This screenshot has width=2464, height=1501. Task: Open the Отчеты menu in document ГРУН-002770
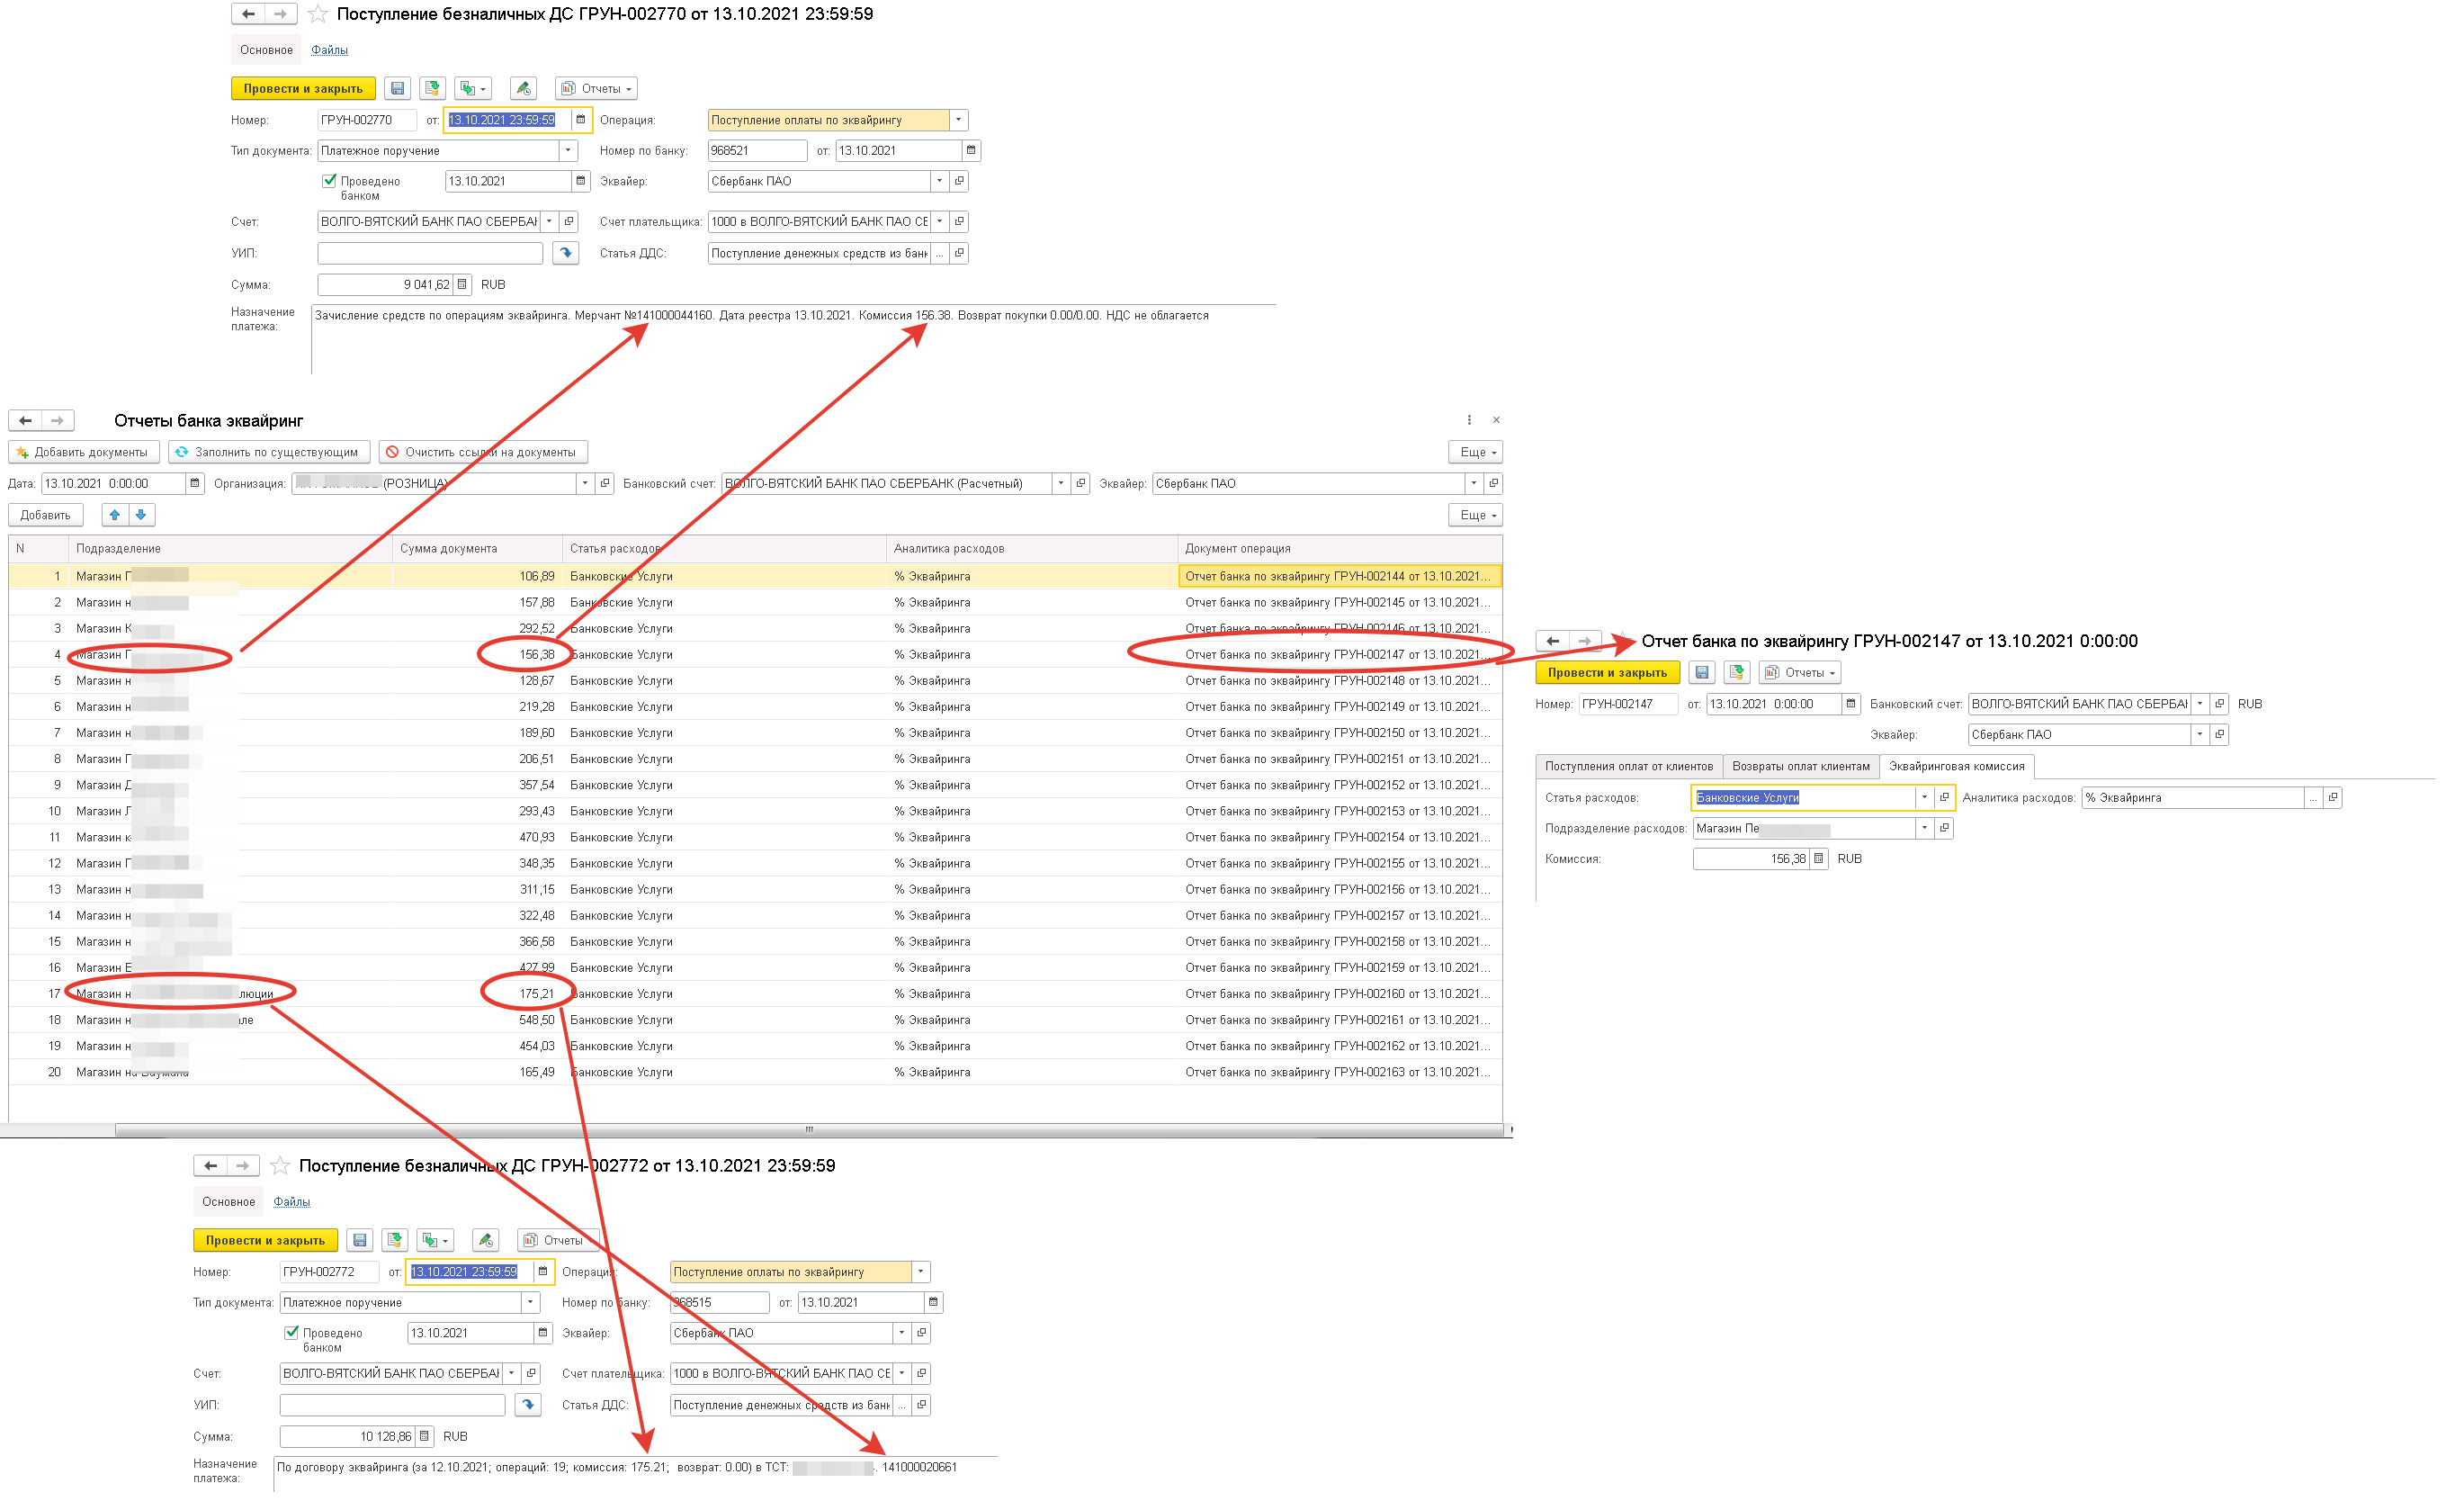pos(596,89)
